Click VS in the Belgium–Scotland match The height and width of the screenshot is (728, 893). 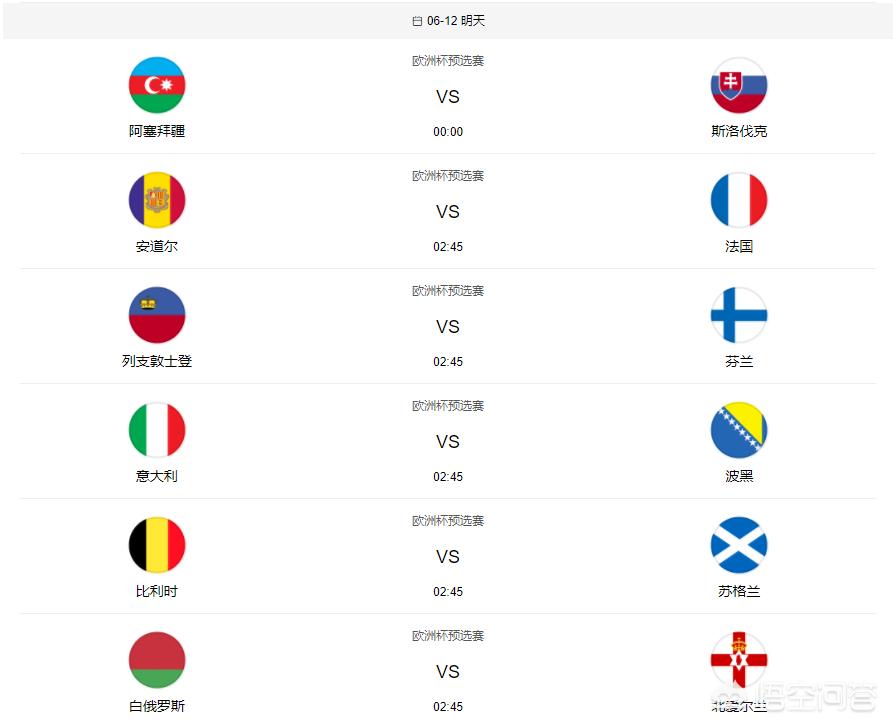click(448, 557)
